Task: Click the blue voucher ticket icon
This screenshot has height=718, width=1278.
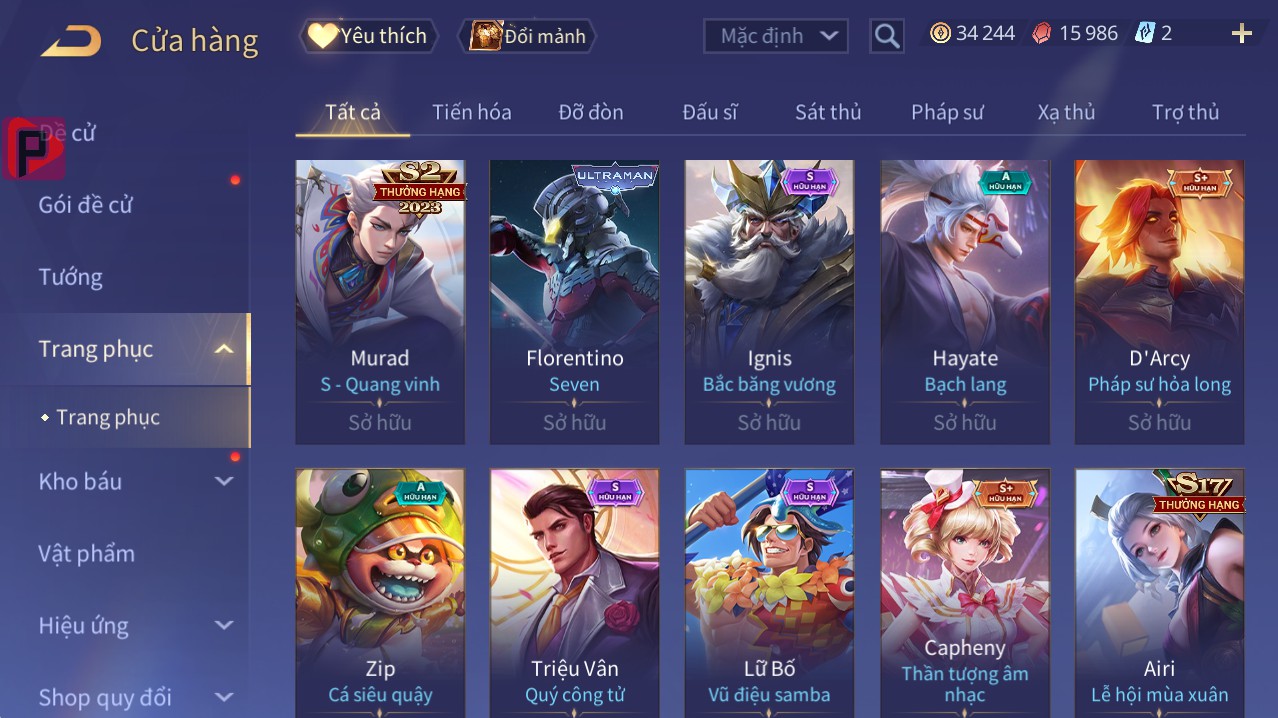Action: point(1144,33)
